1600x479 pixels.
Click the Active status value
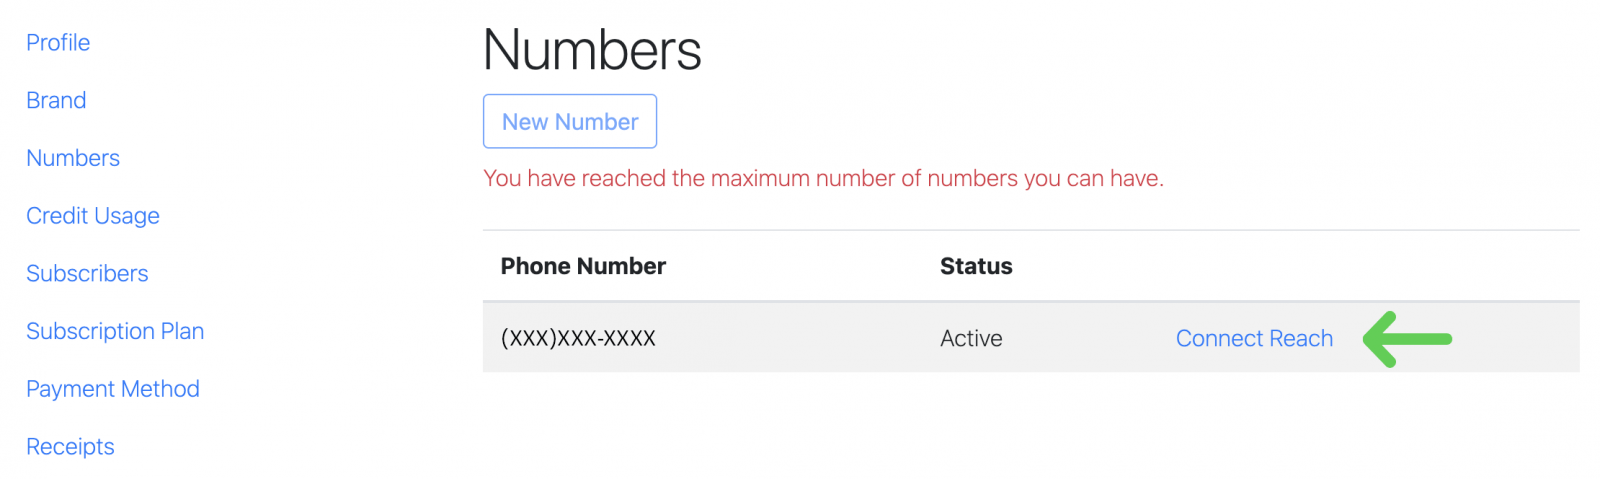tap(971, 339)
